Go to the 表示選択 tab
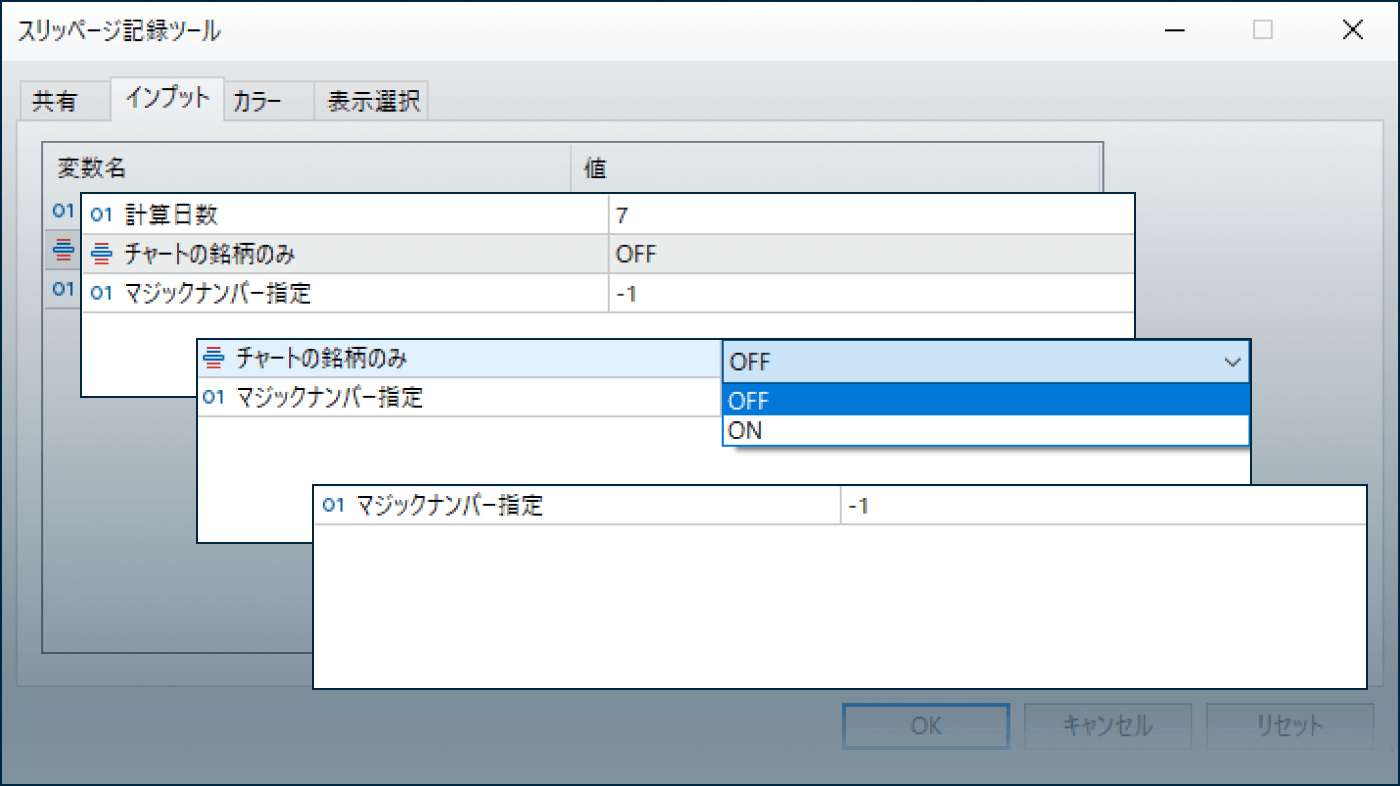Screen dimensions: 1400x786 372,102
